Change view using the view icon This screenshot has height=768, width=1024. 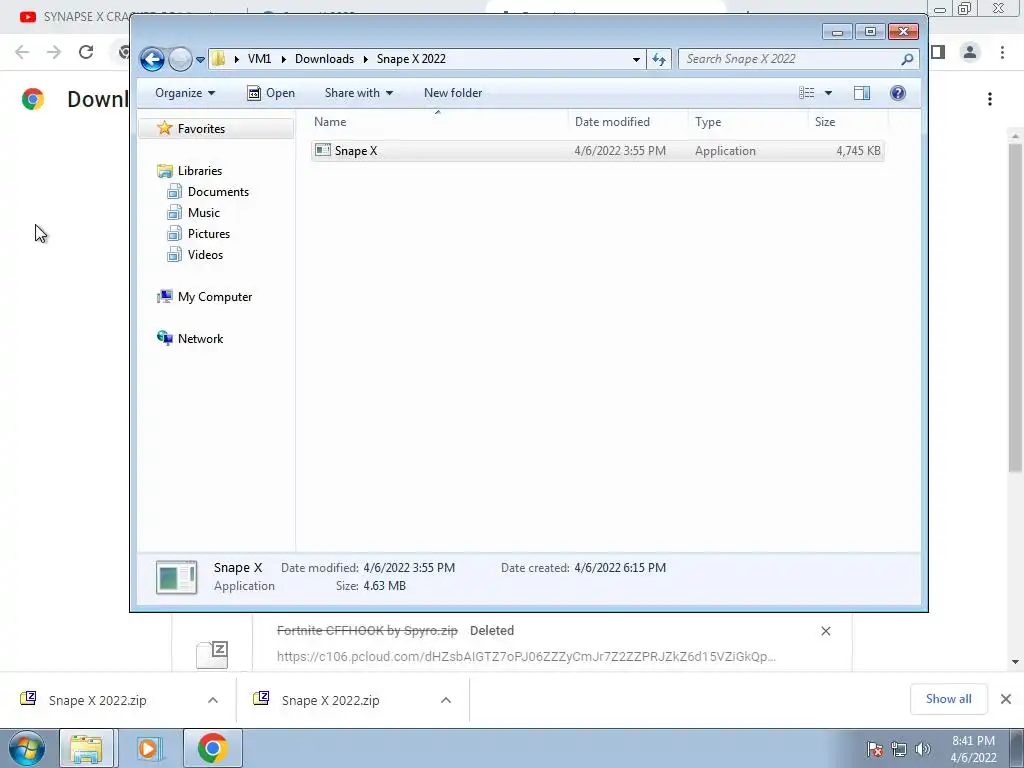(x=807, y=93)
